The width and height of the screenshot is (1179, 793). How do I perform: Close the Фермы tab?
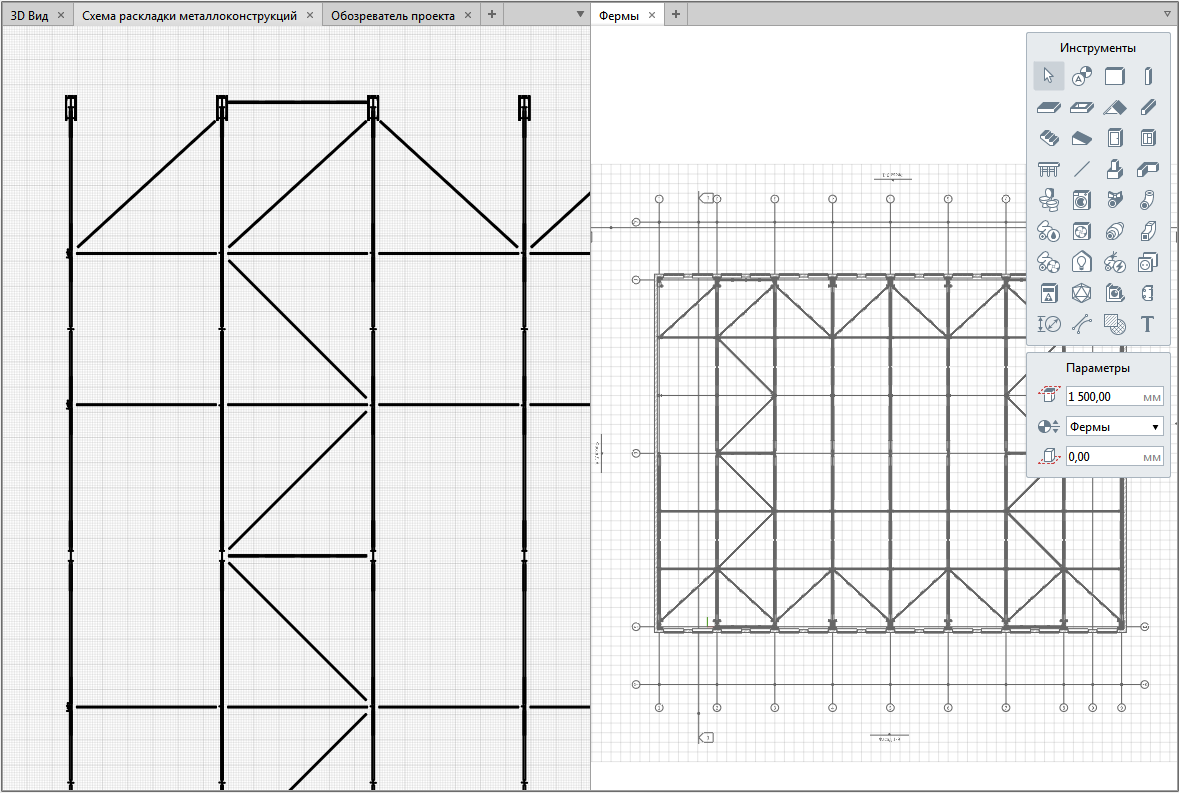pos(652,15)
